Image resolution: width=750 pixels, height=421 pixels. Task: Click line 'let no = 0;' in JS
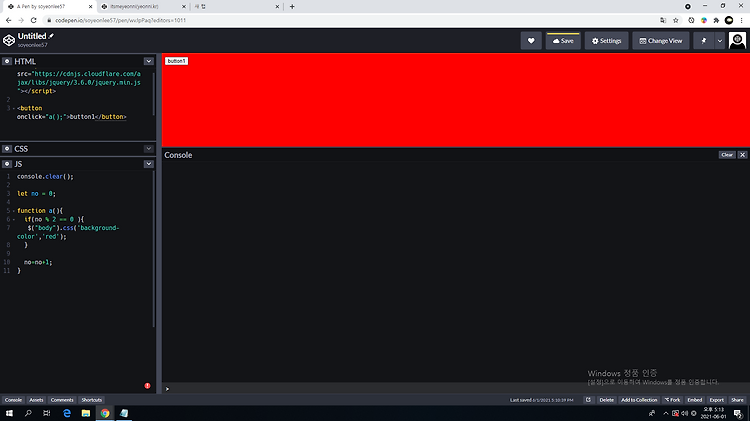36,194
